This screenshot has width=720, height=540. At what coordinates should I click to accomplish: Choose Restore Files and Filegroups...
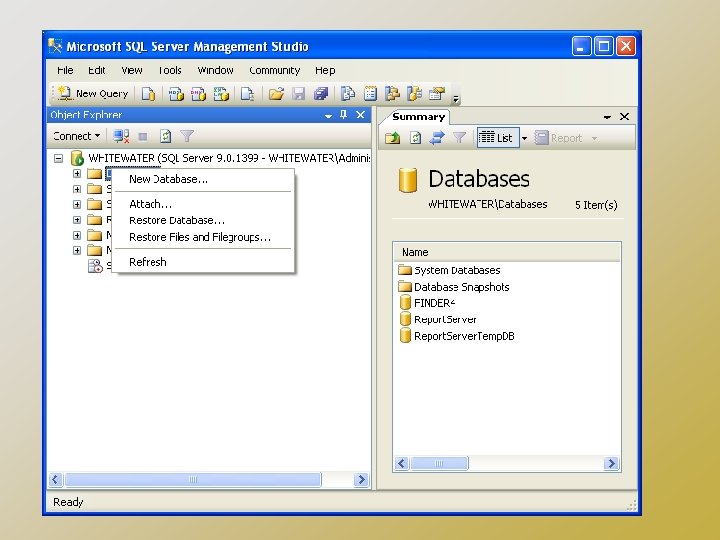pos(202,237)
